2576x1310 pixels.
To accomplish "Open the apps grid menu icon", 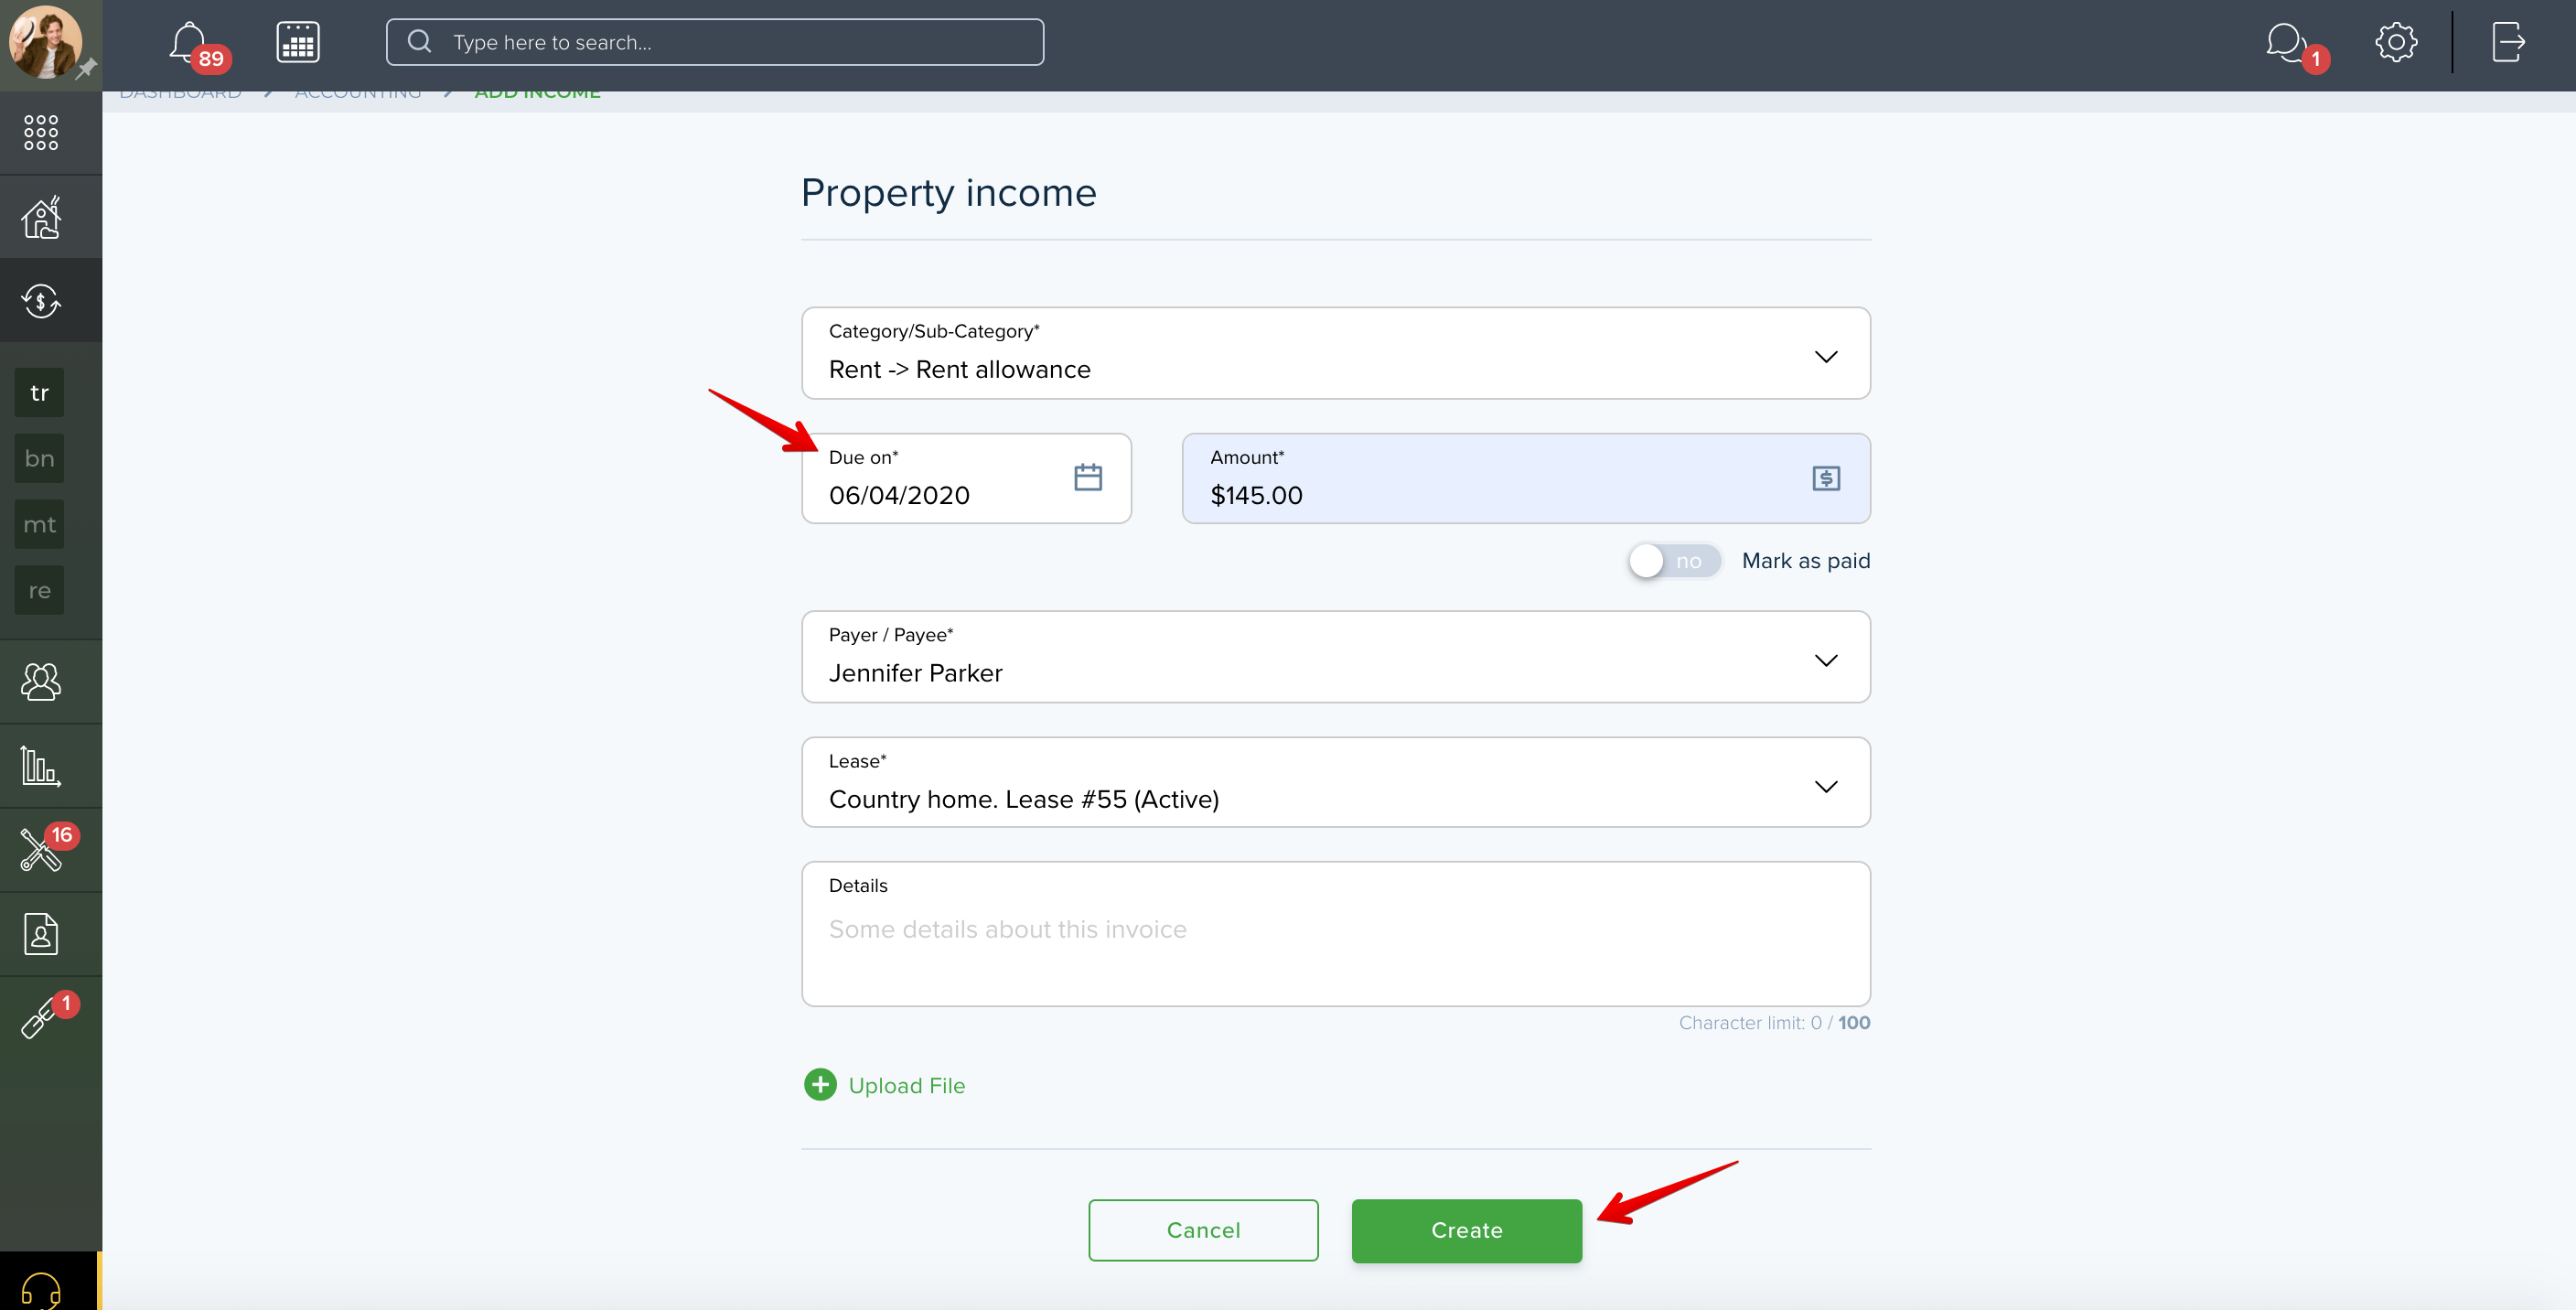I will point(41,132).
